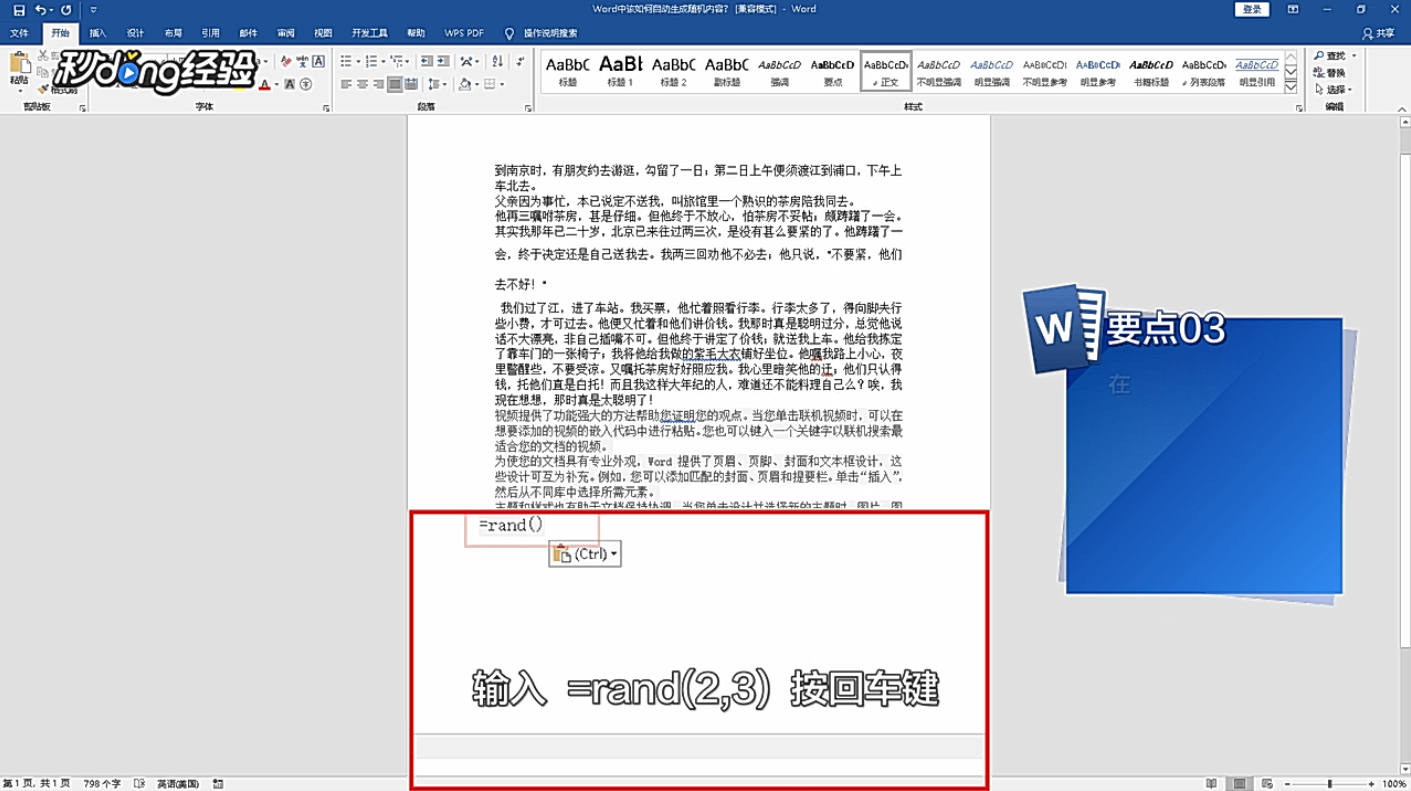Viewport: 1411px width, 791px height.
Task: Open shading color dropdown
Action: 477,84
